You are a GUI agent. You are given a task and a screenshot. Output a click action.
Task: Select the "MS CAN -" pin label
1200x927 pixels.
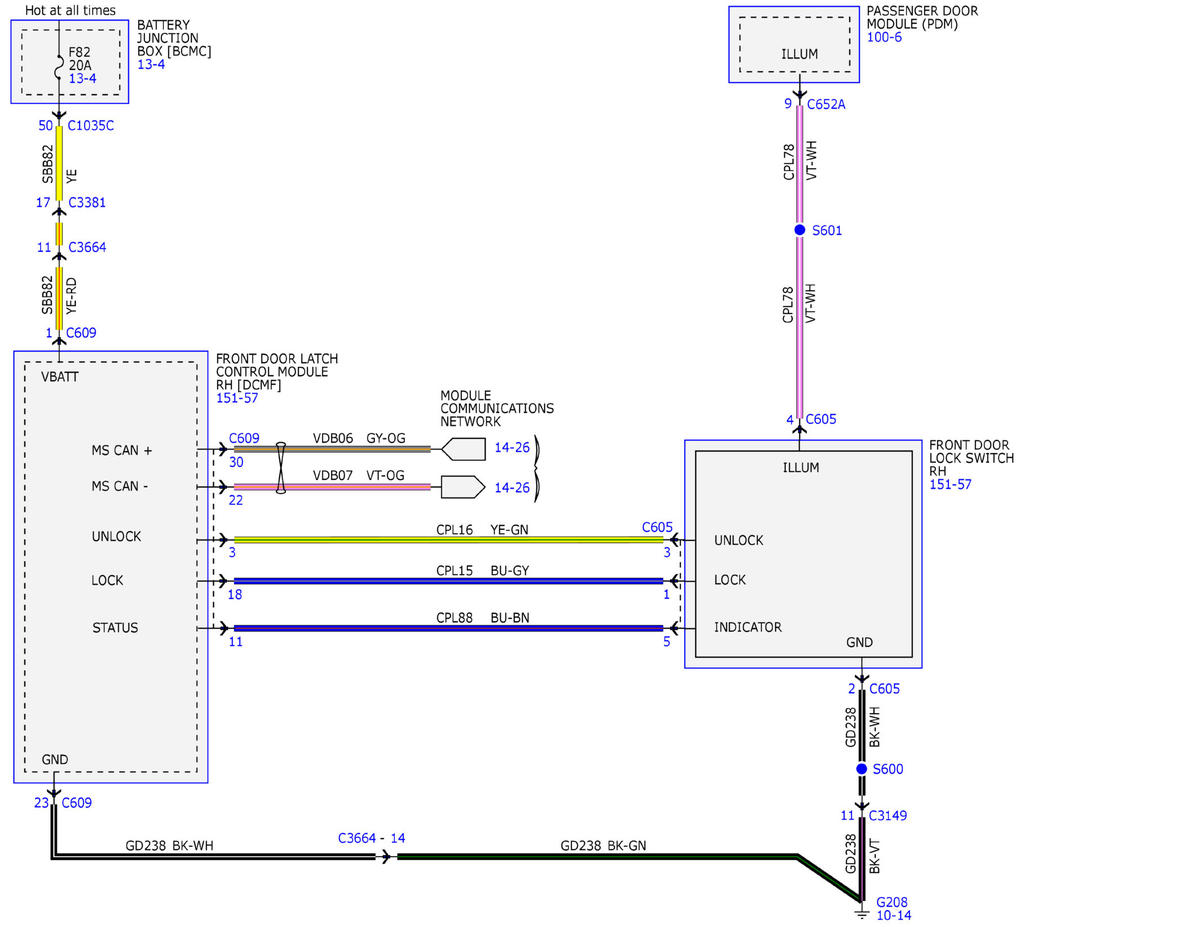click(x=121, y=487)
